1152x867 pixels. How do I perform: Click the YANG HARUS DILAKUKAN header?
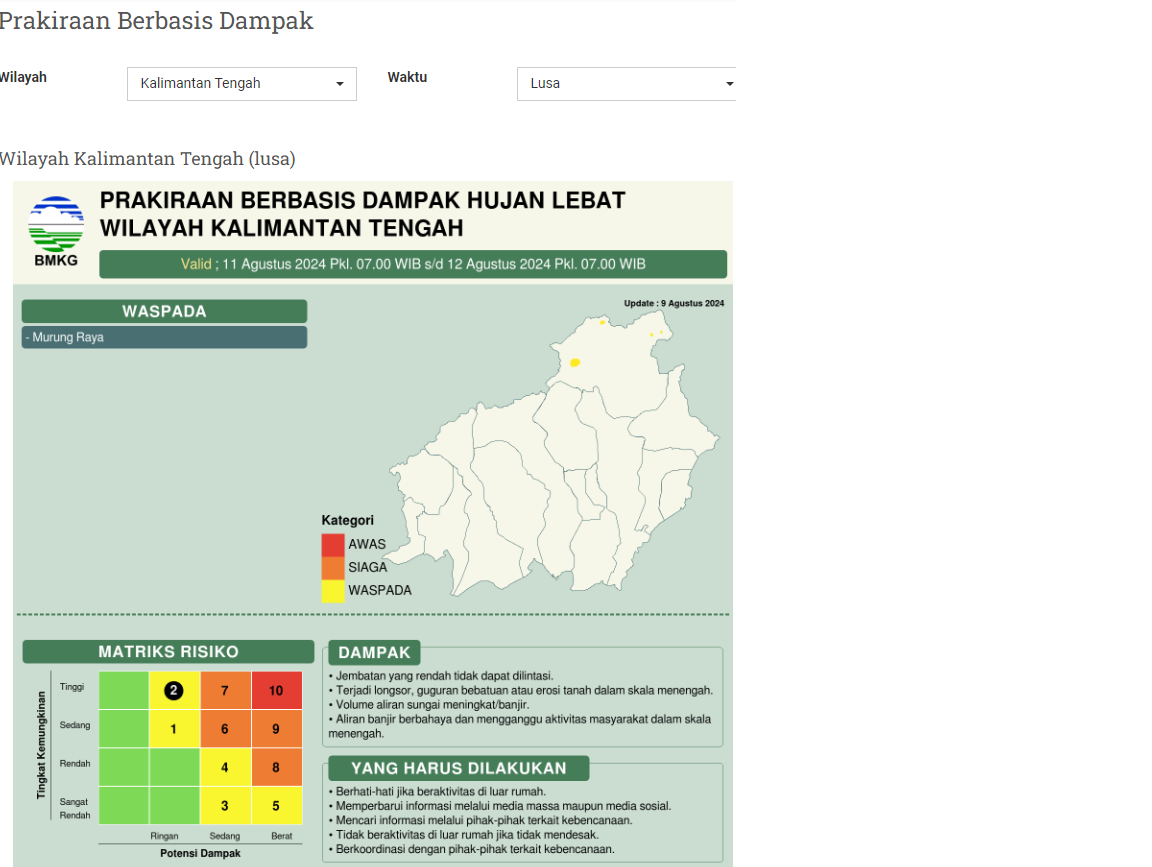pos(458,769)
